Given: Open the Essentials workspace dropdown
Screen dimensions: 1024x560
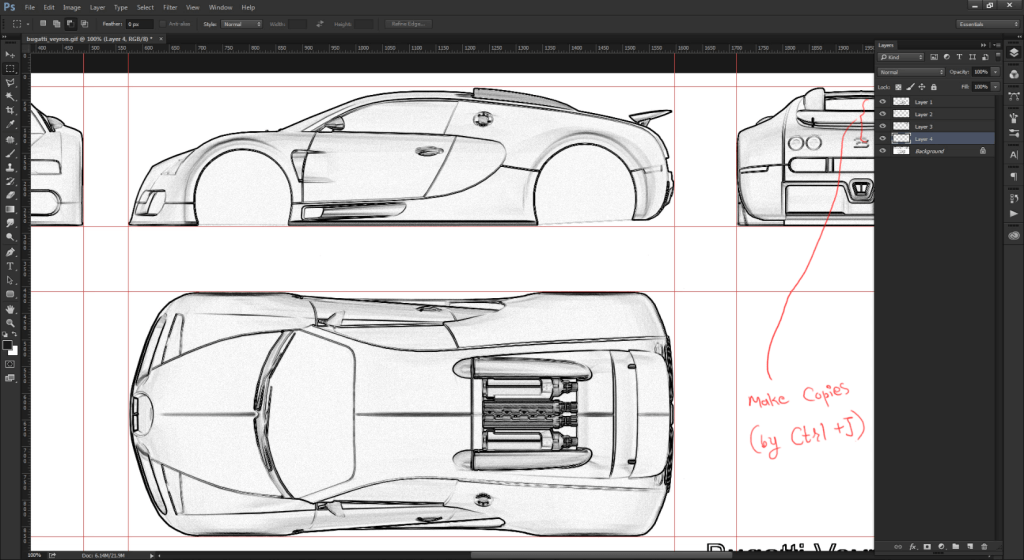Looking at the screenshot, I should coord(987,24).
